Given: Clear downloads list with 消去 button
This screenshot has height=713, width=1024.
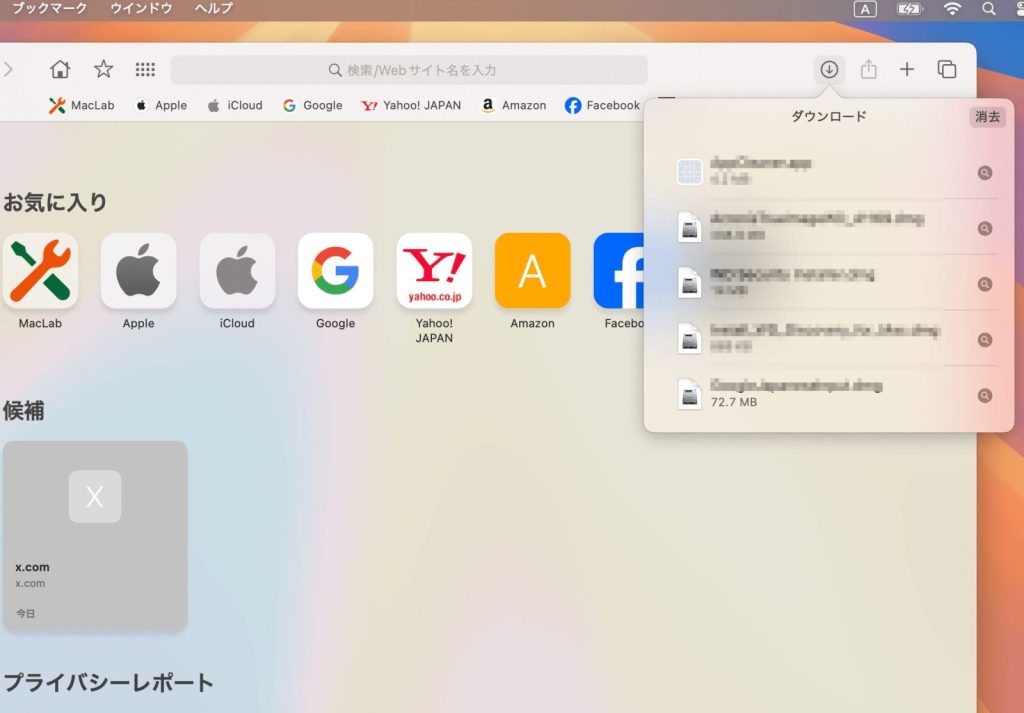Looking at the screenshot, I should pos(987,117).
